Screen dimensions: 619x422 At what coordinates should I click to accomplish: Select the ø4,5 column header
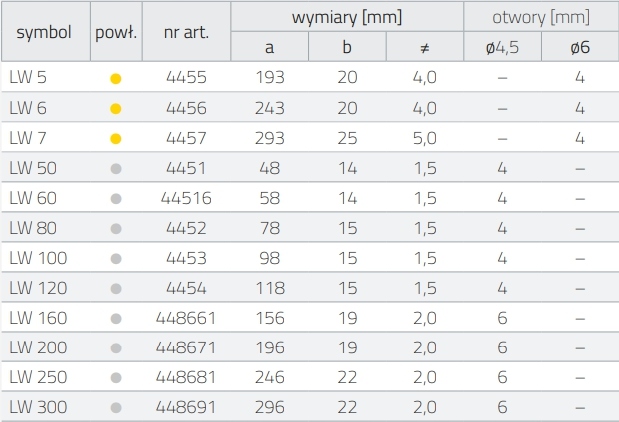coord(502,47)
